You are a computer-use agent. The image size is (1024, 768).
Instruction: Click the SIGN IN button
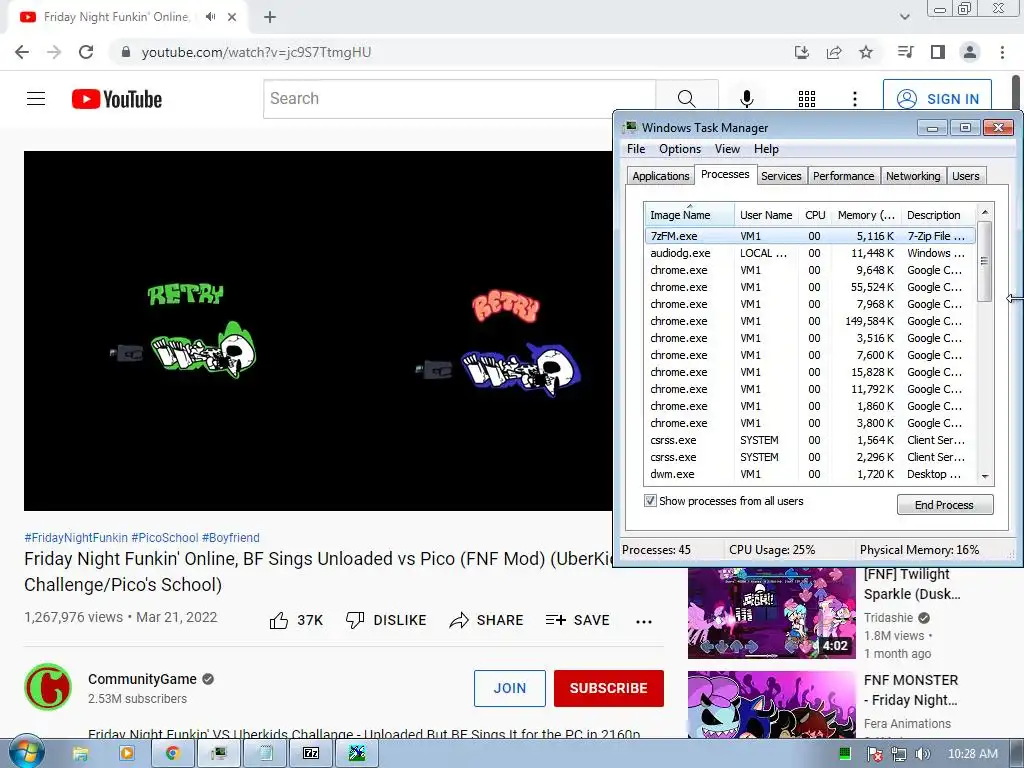[x=937, y=99]
